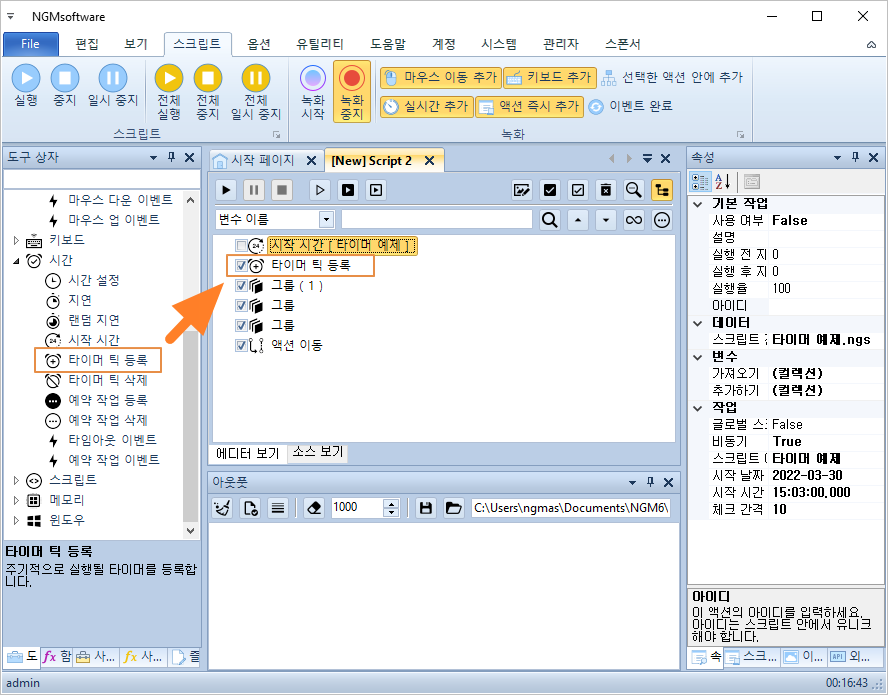
Task: Click the blue 중지 stop button
Action: [65, 86]
